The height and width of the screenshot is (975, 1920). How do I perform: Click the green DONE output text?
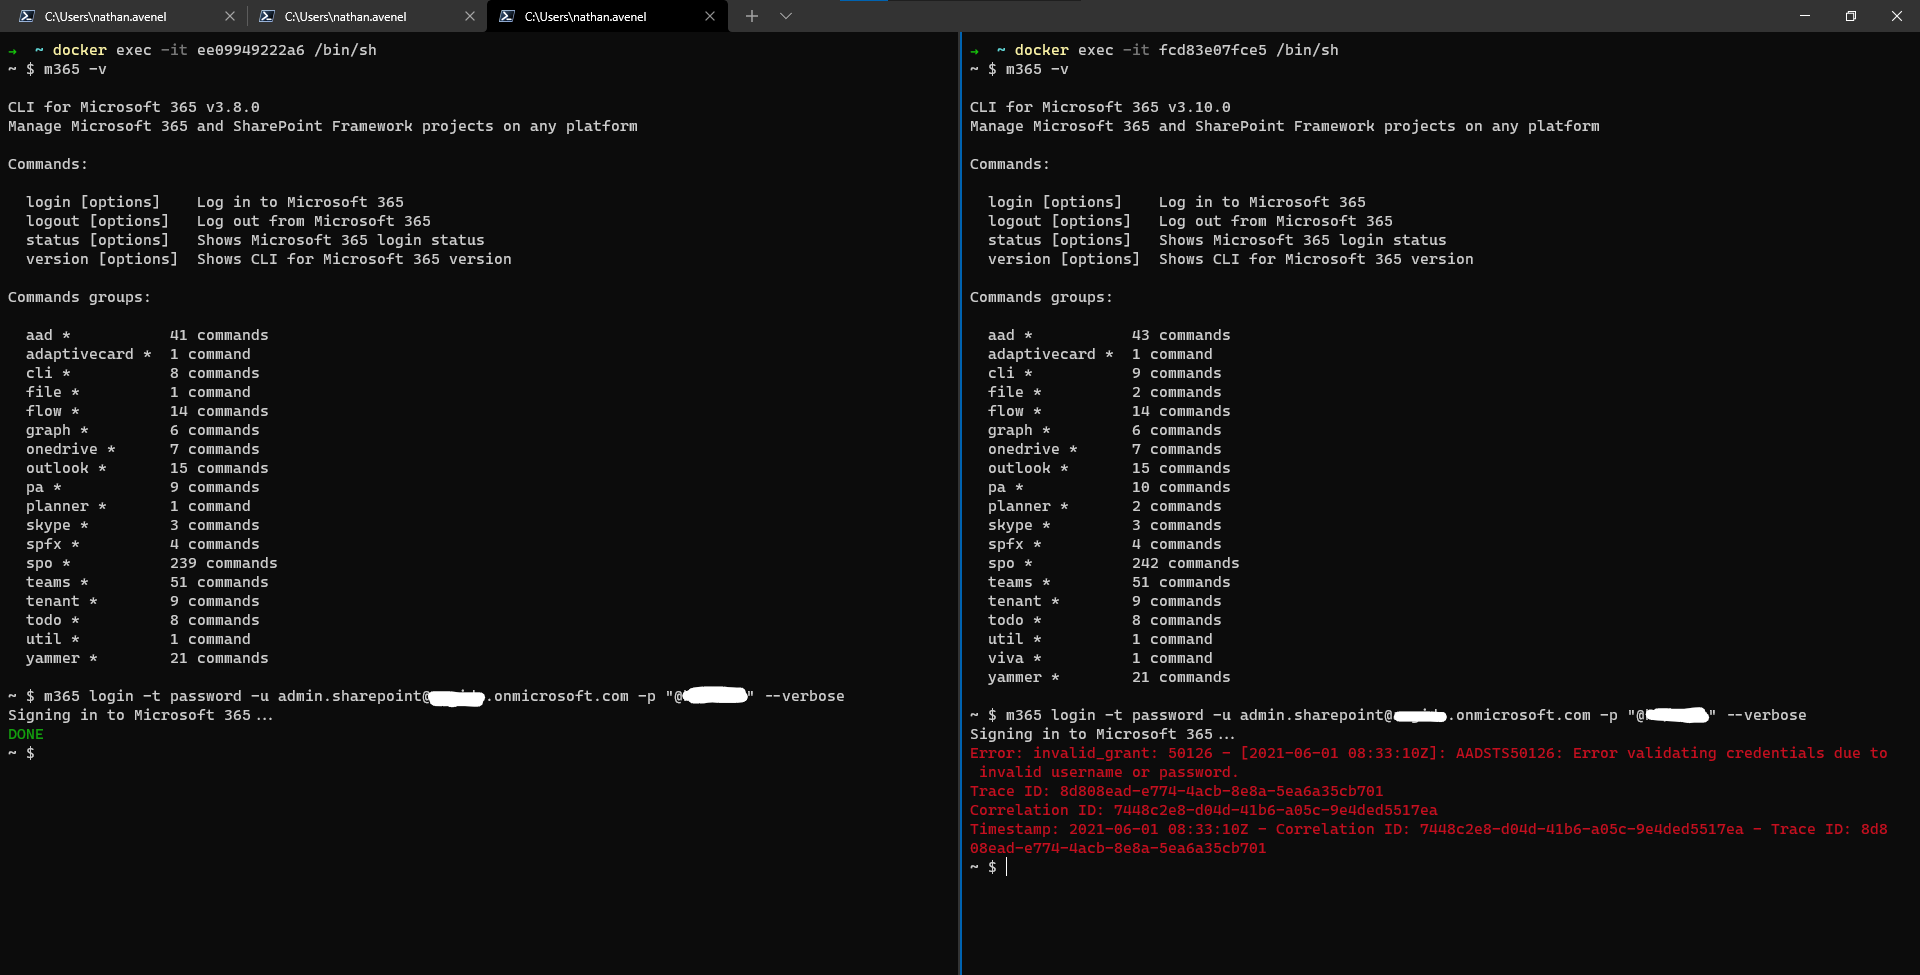pos(25,733)
